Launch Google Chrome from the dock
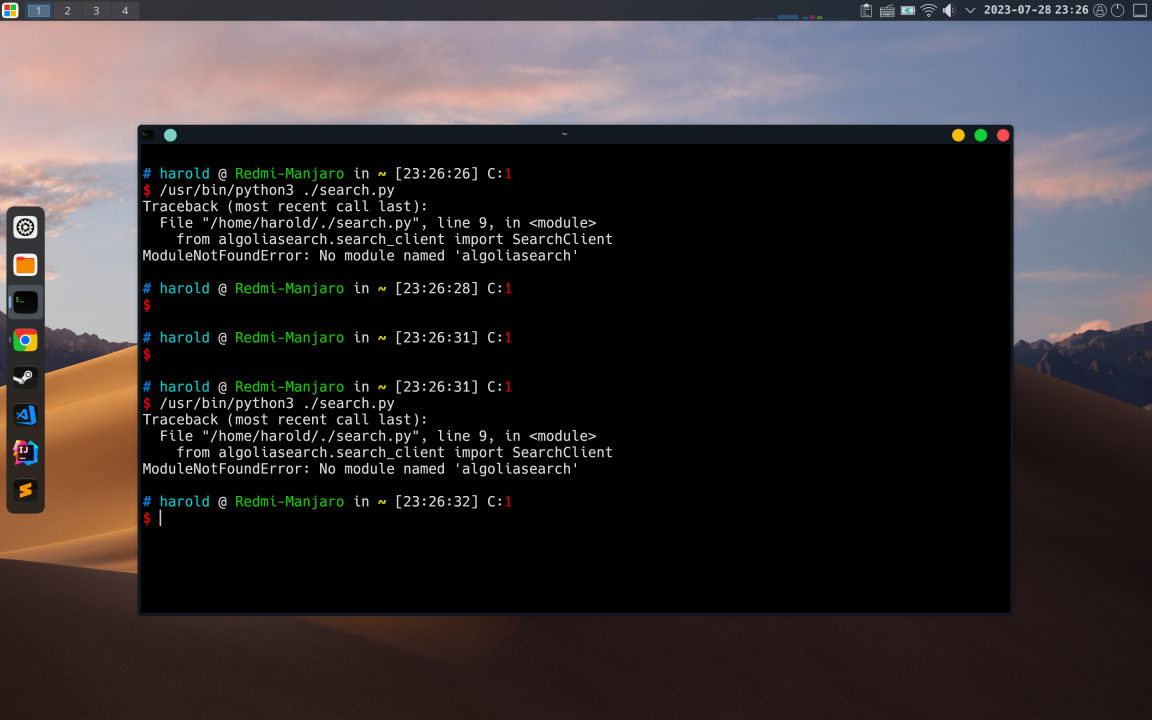Image resolution: width=1152 pixels, height=720 pixels. (x=25, y=340)
